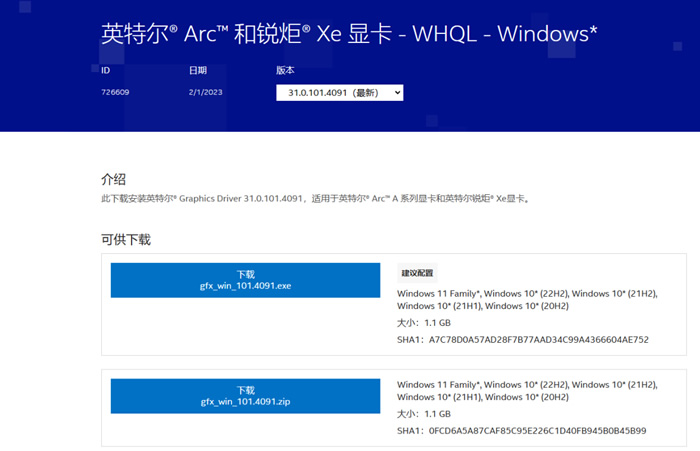Click the SHA1 hash starting with 0FCD6A5A
The width and height of the screenshot is (700, 451).
(x=537, y=431)
